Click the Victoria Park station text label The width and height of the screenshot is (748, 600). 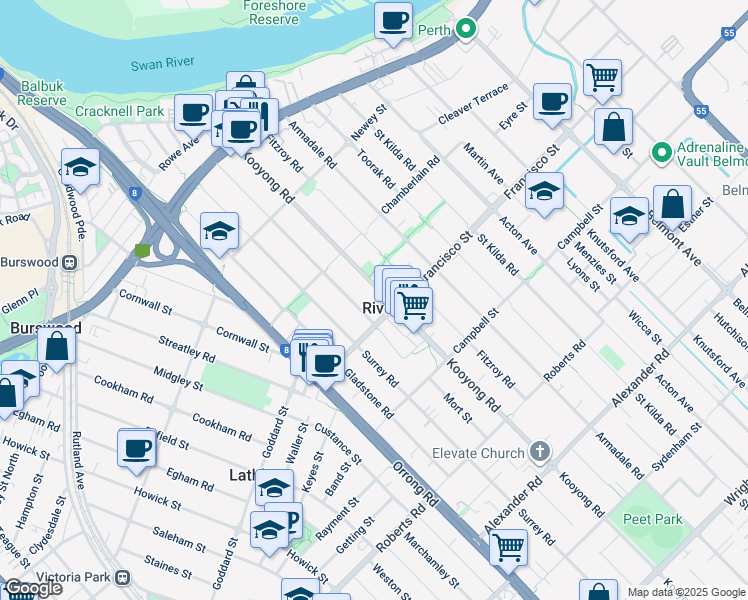click(x=73, y=577)
